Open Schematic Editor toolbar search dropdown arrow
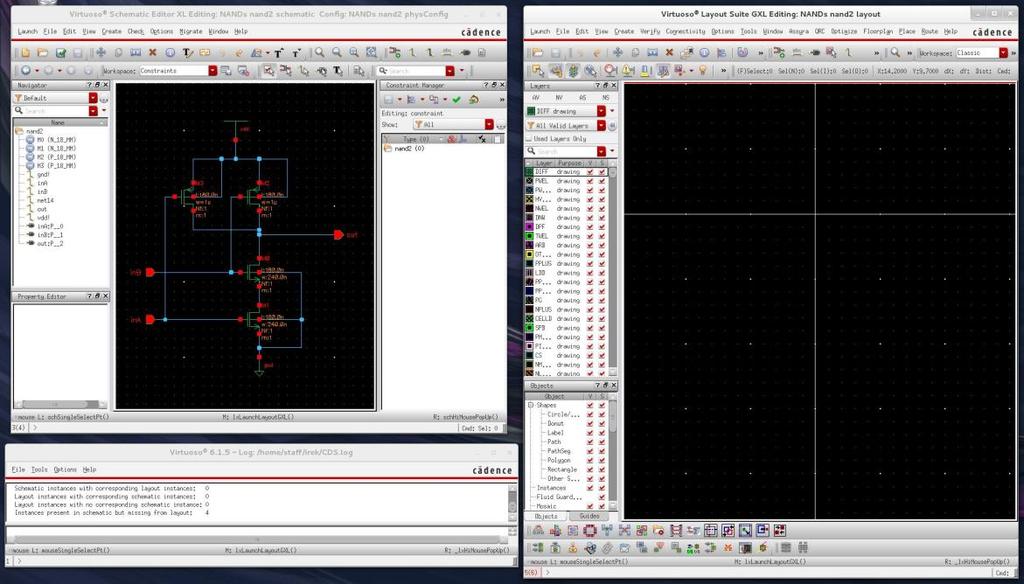The image size is (1024, 584). (x=450, y=71)
